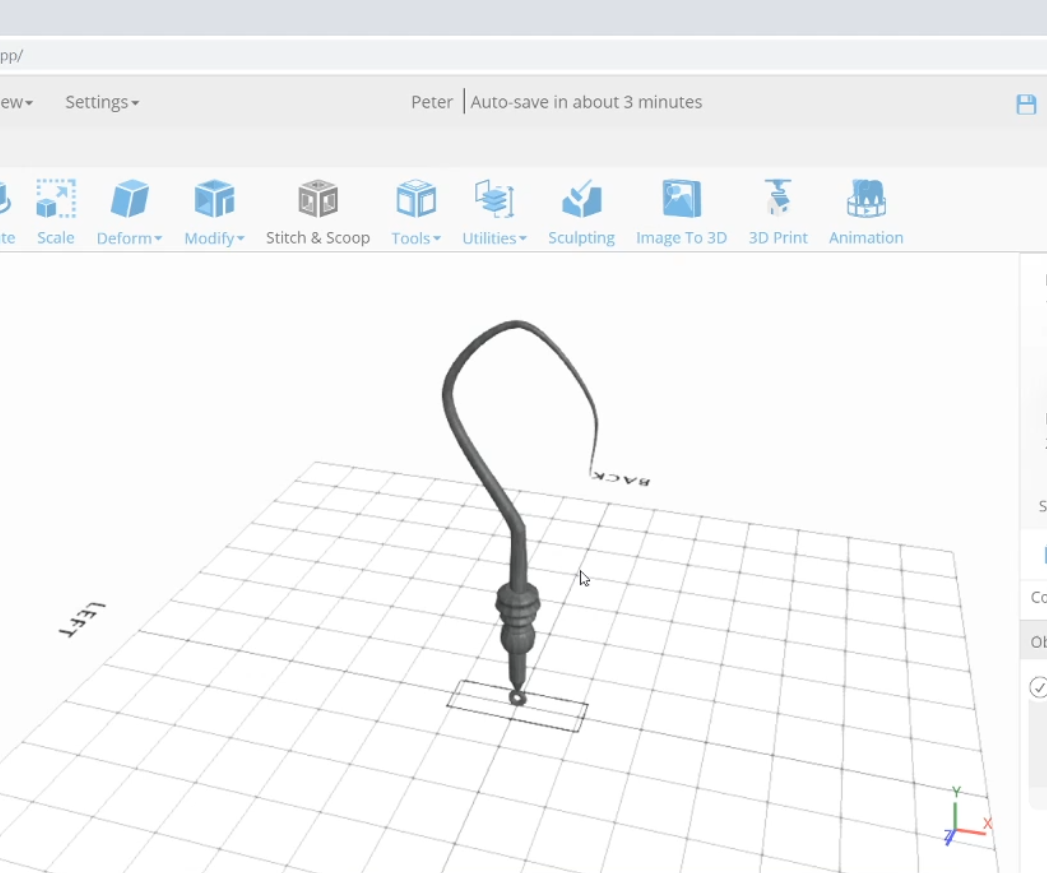Open Image To 3D tool
This screenshot has width=1047, height=873.
coord(681,212)
